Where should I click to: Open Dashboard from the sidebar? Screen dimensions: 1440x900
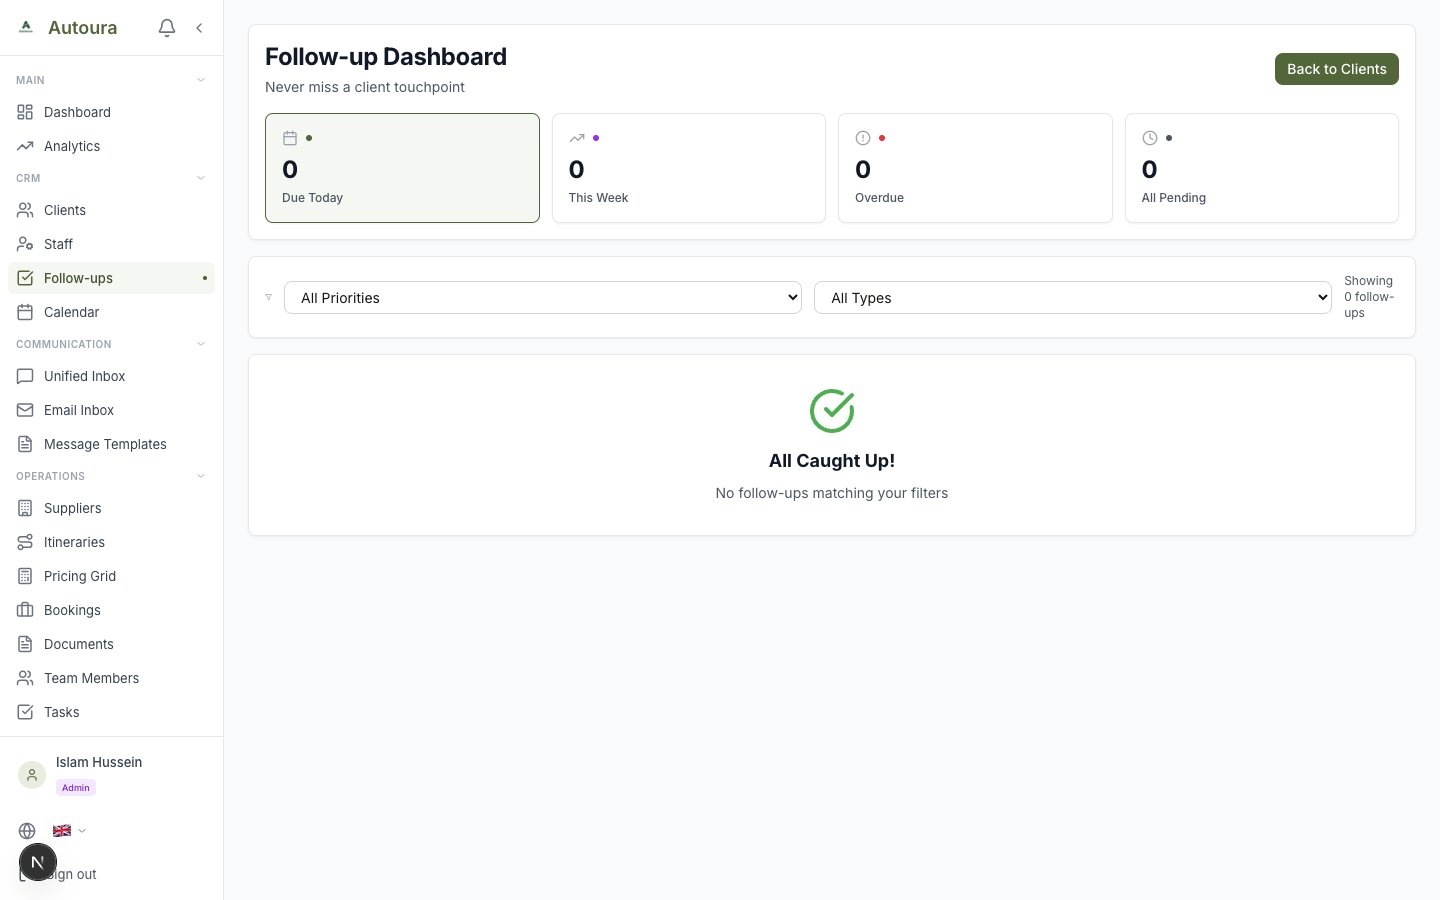point(111,112)
